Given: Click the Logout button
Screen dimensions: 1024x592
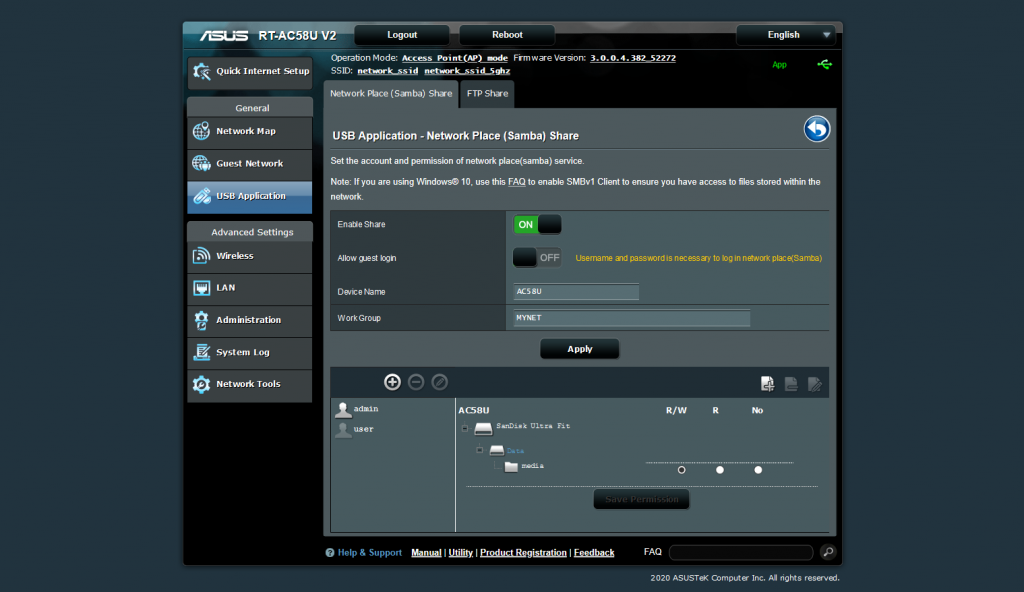Looking at the screenshot, I should pos(402,35).
